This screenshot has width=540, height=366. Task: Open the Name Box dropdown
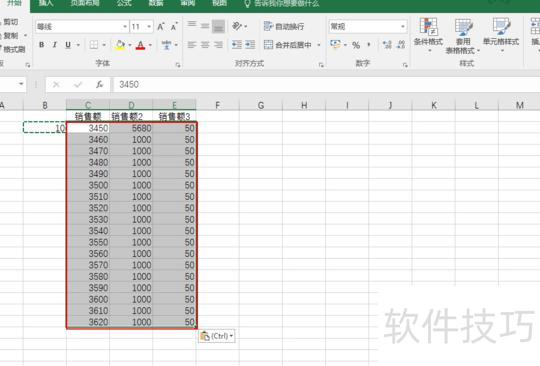(x=21, y=84)
